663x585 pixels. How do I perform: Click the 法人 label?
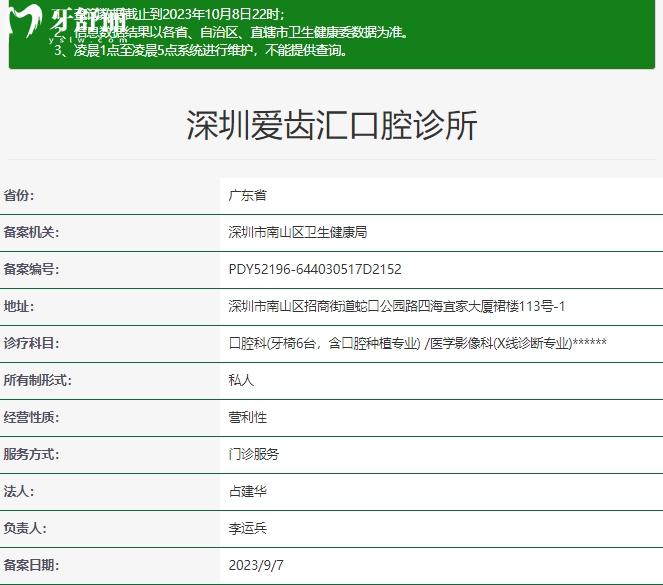tap(19, 491)
